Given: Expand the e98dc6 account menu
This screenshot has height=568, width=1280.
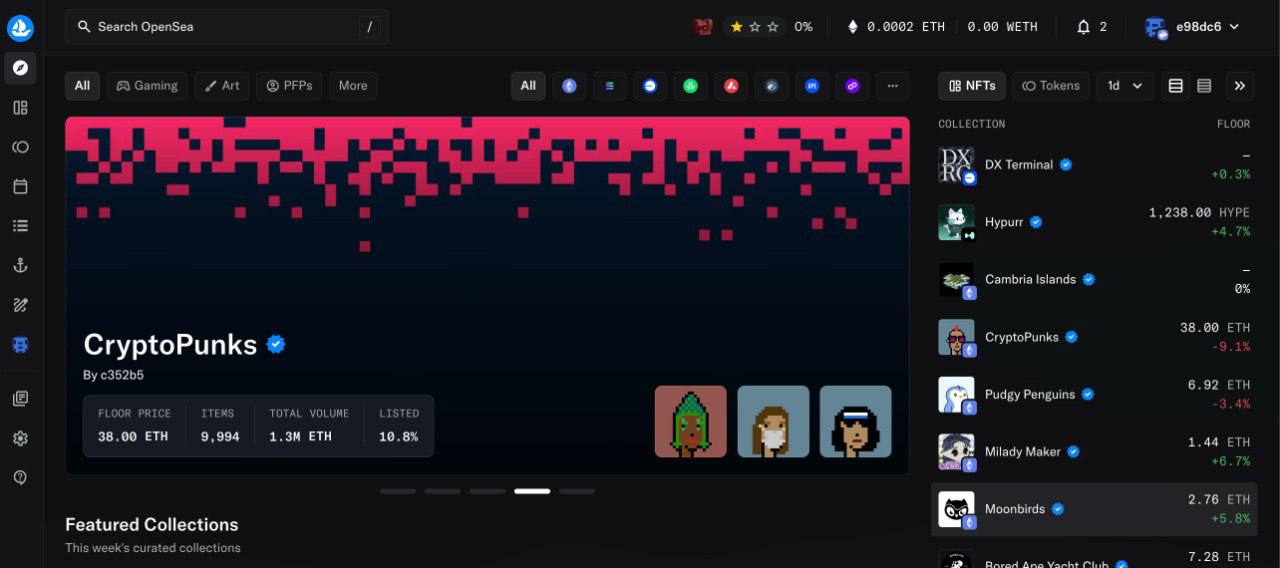Looking at the screenshot, I should click(x=1193, y=27).
